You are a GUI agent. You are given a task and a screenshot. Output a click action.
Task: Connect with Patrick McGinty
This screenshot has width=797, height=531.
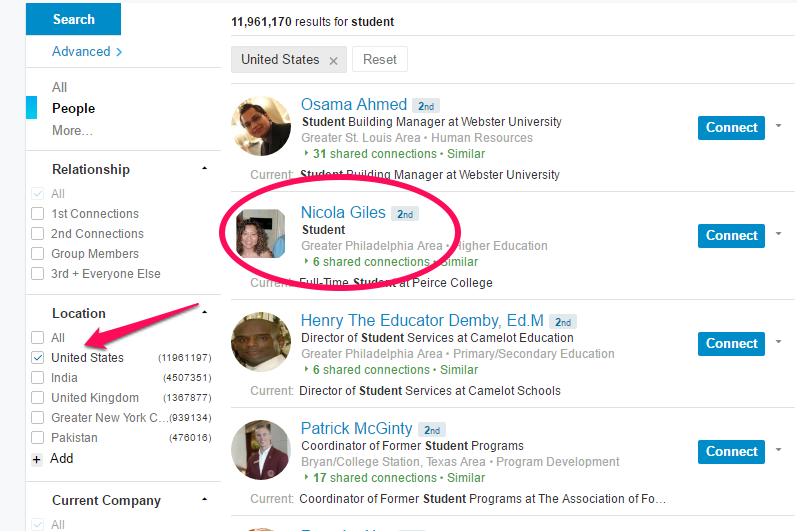point(731,452)
